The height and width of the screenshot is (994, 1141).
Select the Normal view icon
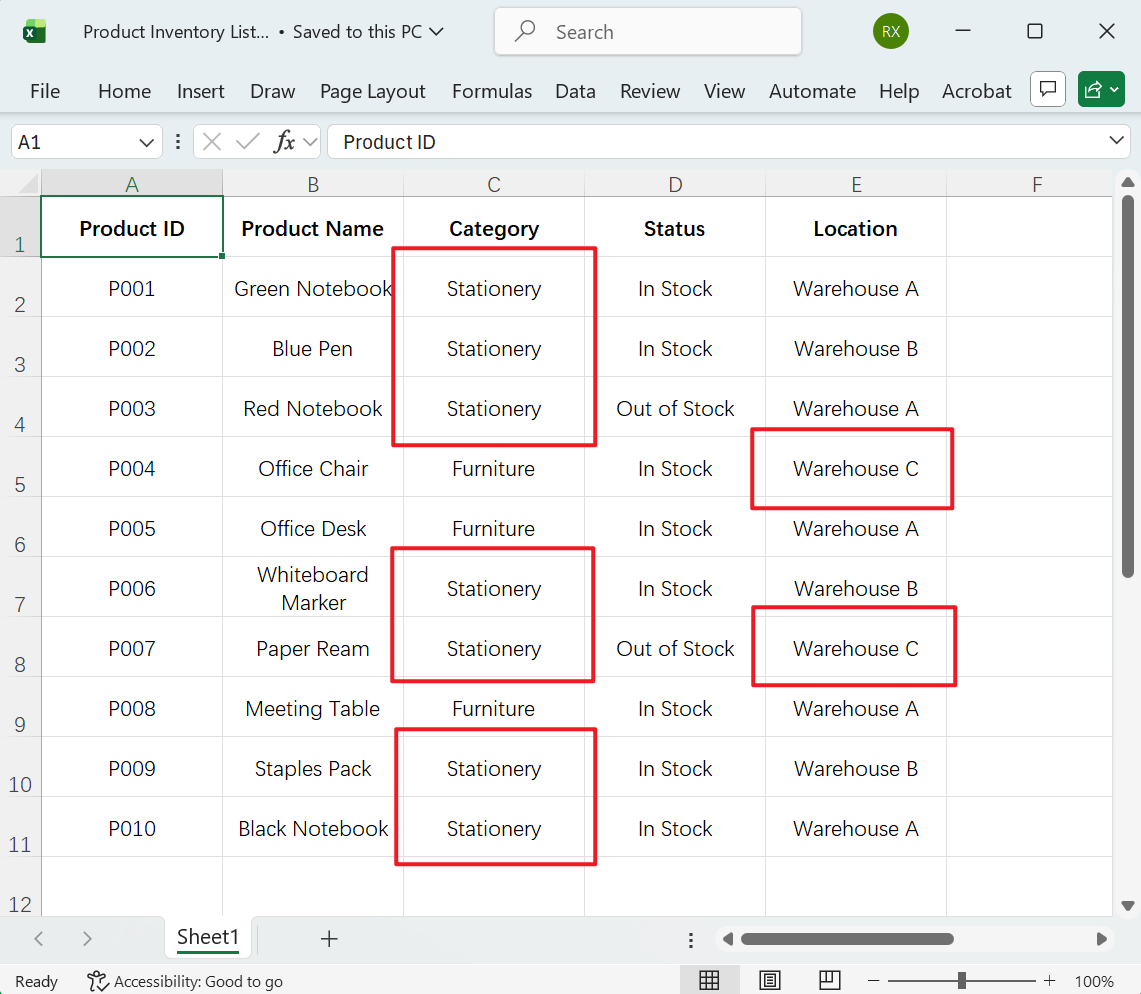click(710, 980)
